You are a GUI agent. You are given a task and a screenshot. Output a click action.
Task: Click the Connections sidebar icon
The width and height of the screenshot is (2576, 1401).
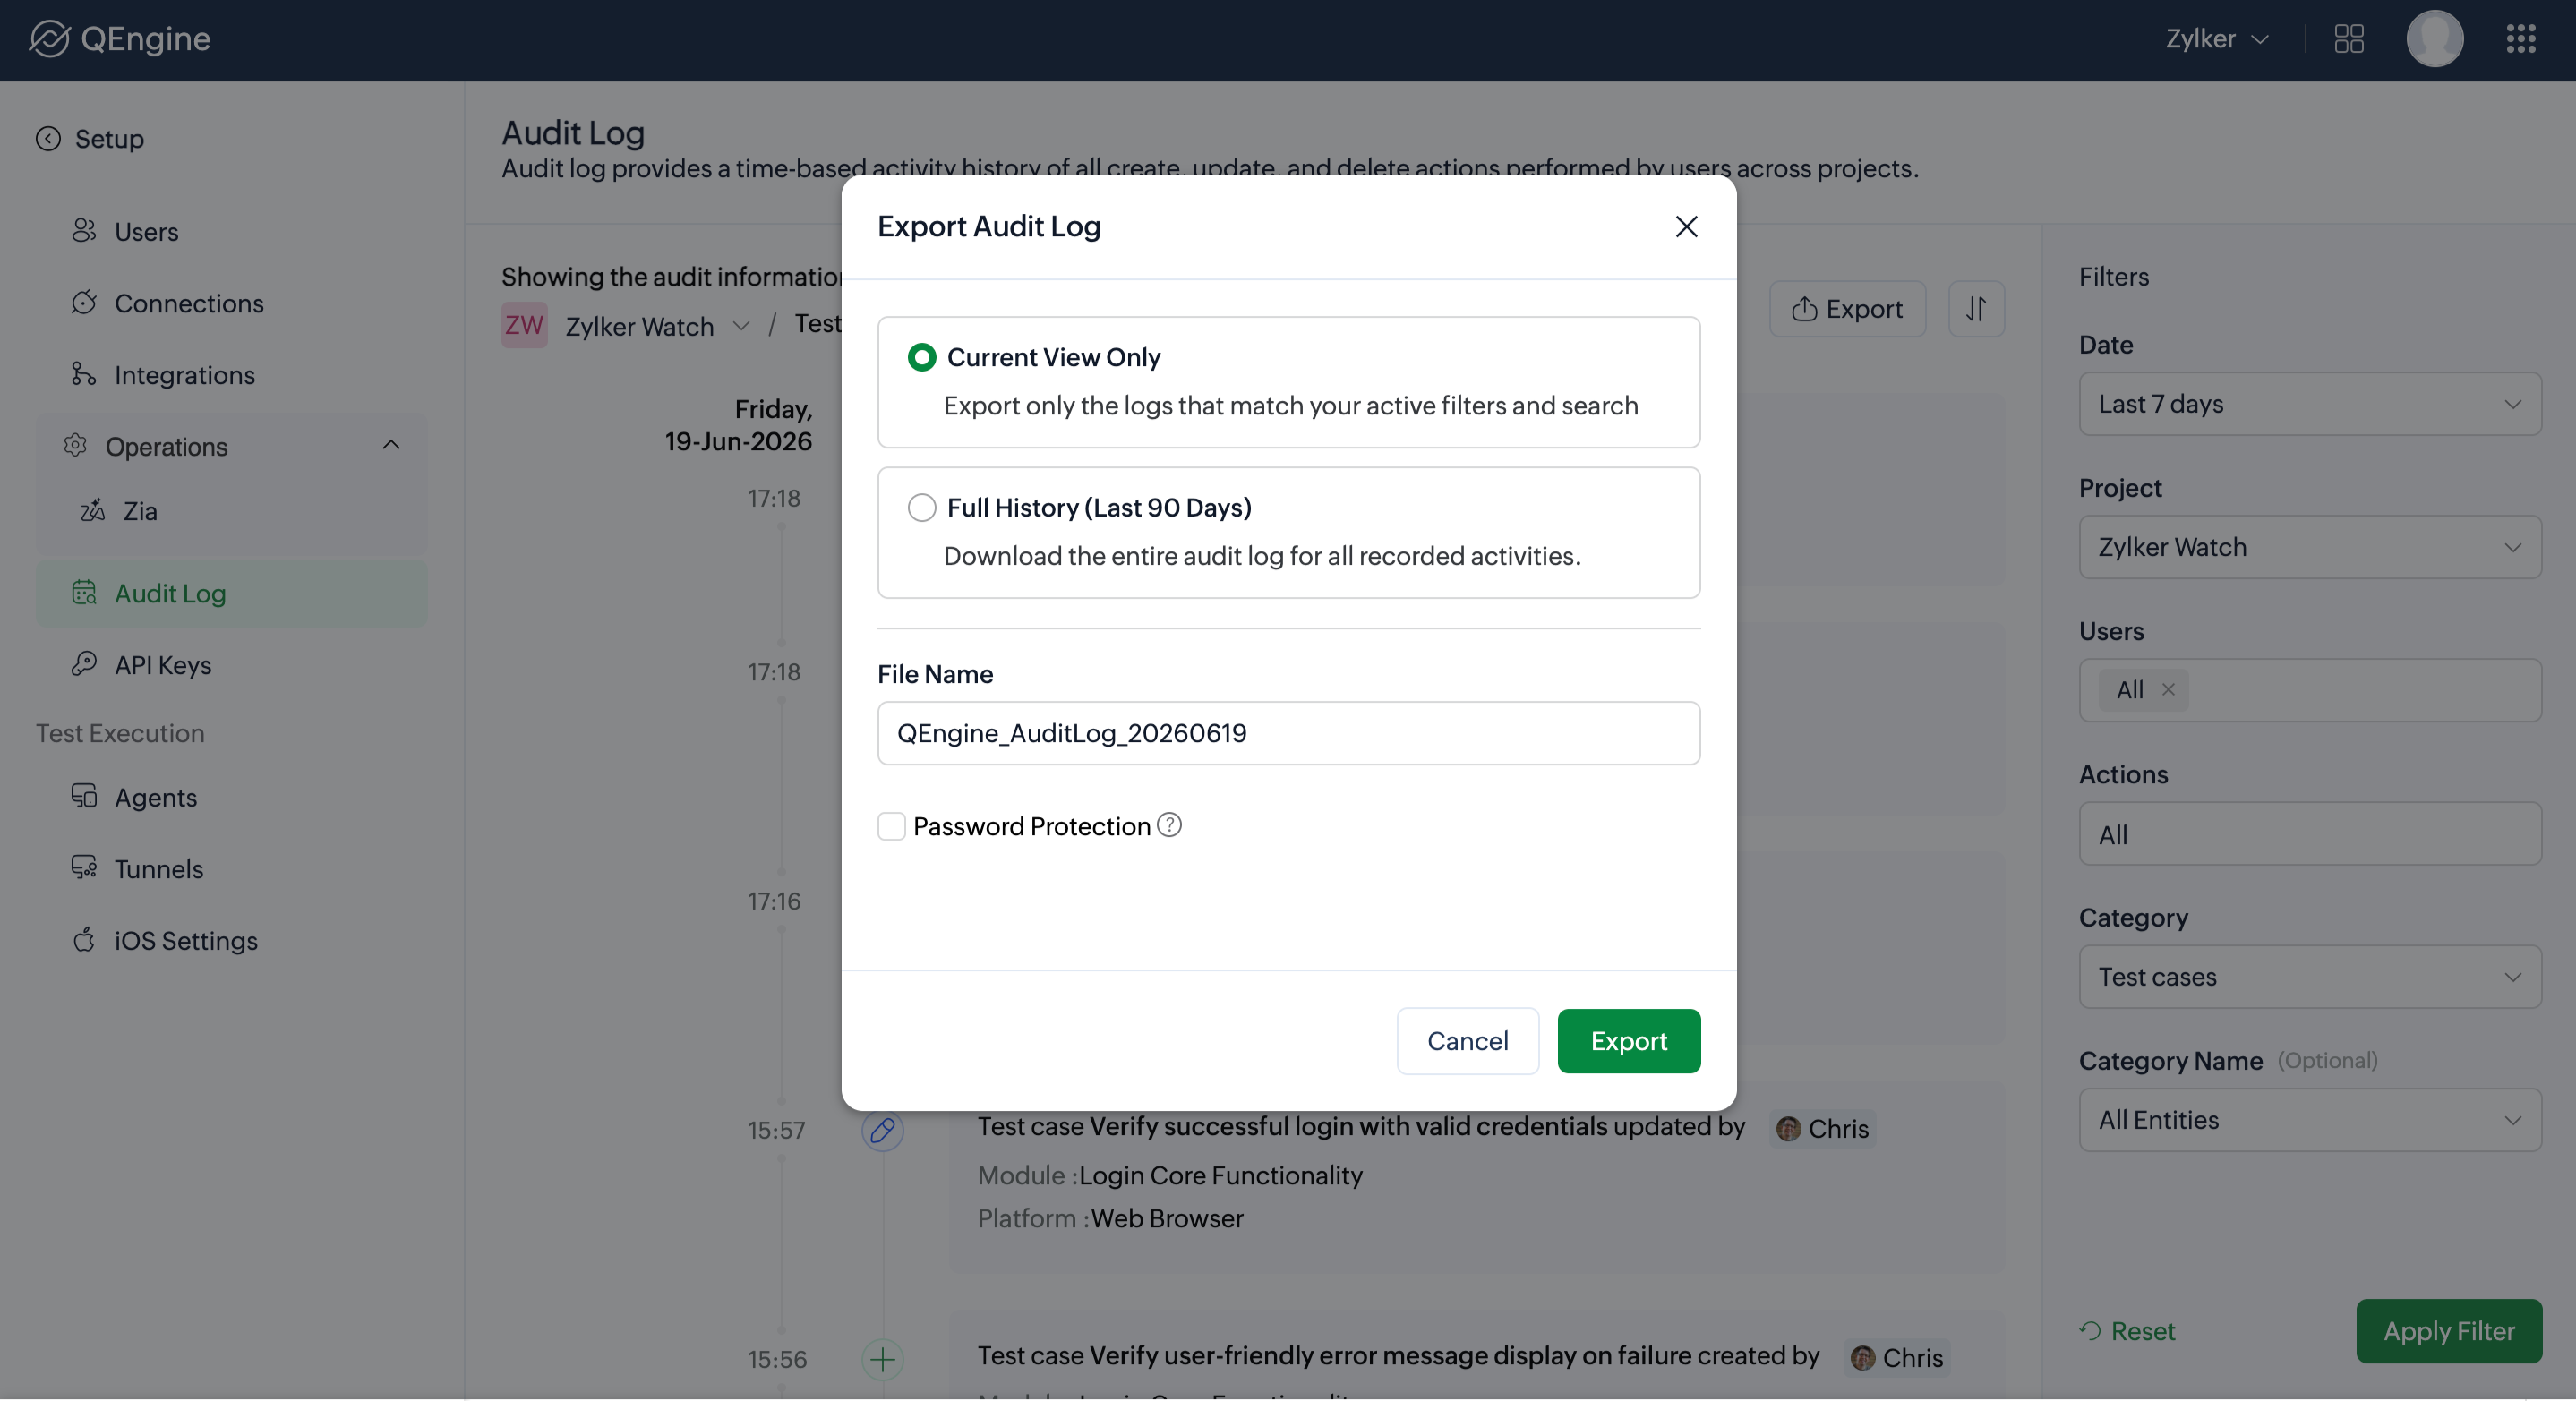(x=84, y=303)
